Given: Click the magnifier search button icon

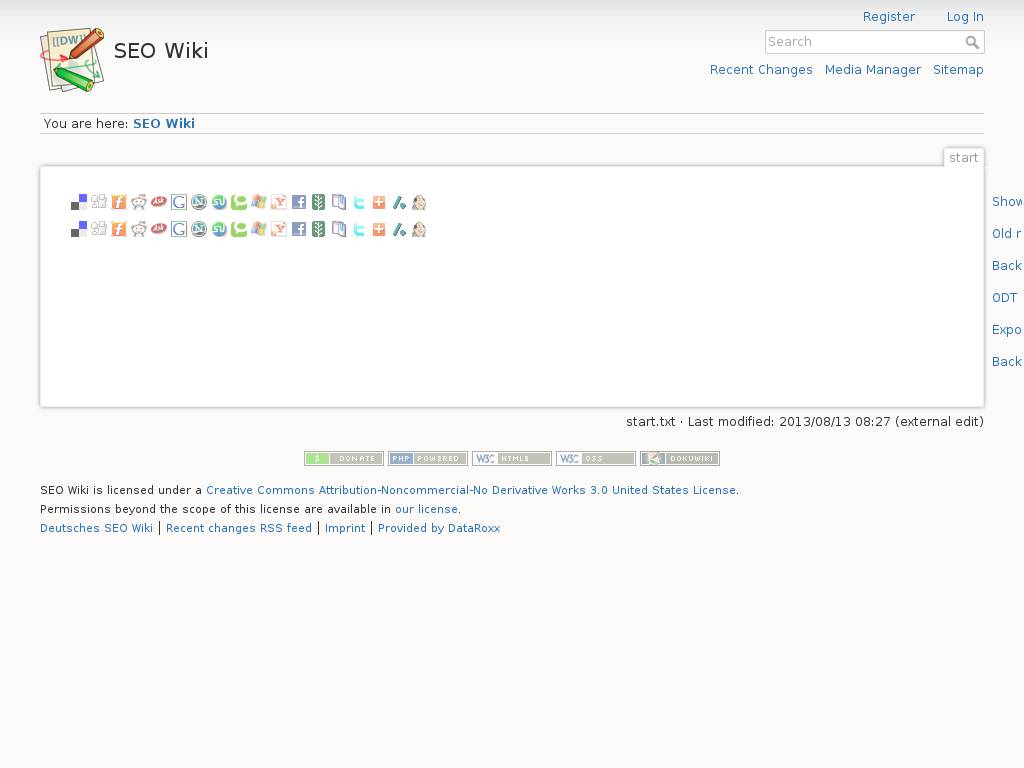Looking at the screenshot, I should pos(972,42).
